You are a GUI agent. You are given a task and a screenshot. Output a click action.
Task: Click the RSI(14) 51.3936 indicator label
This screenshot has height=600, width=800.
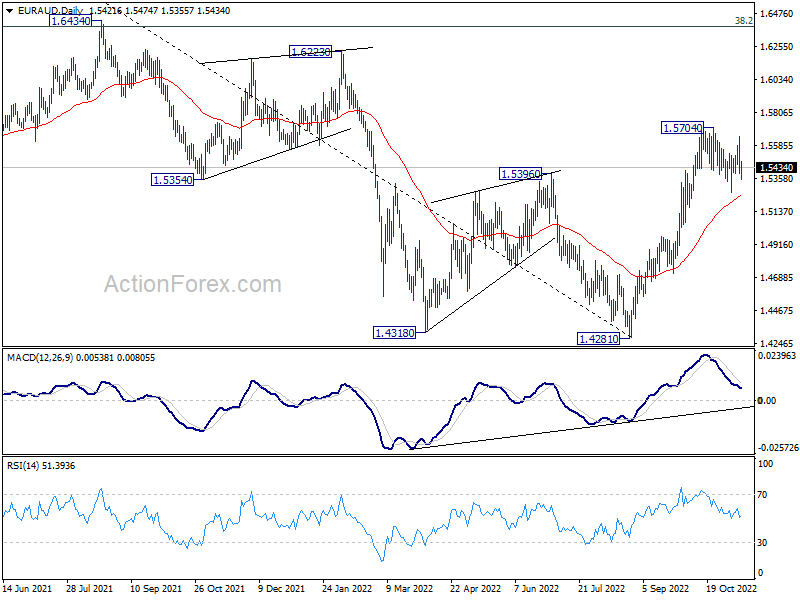coord(41,465)
